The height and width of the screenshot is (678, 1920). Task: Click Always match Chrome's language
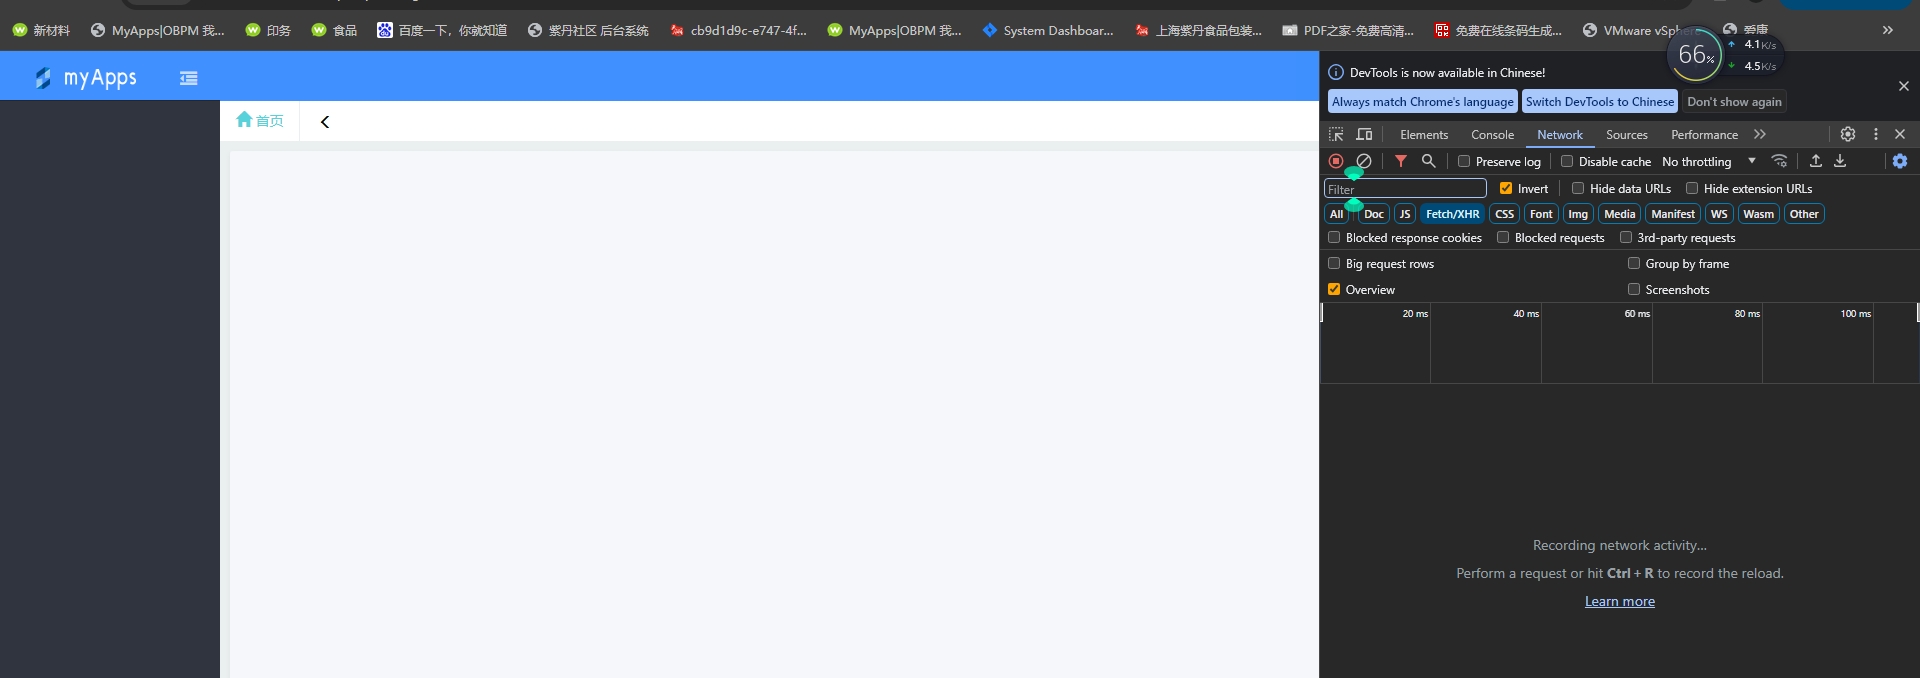click(1423, 102)
